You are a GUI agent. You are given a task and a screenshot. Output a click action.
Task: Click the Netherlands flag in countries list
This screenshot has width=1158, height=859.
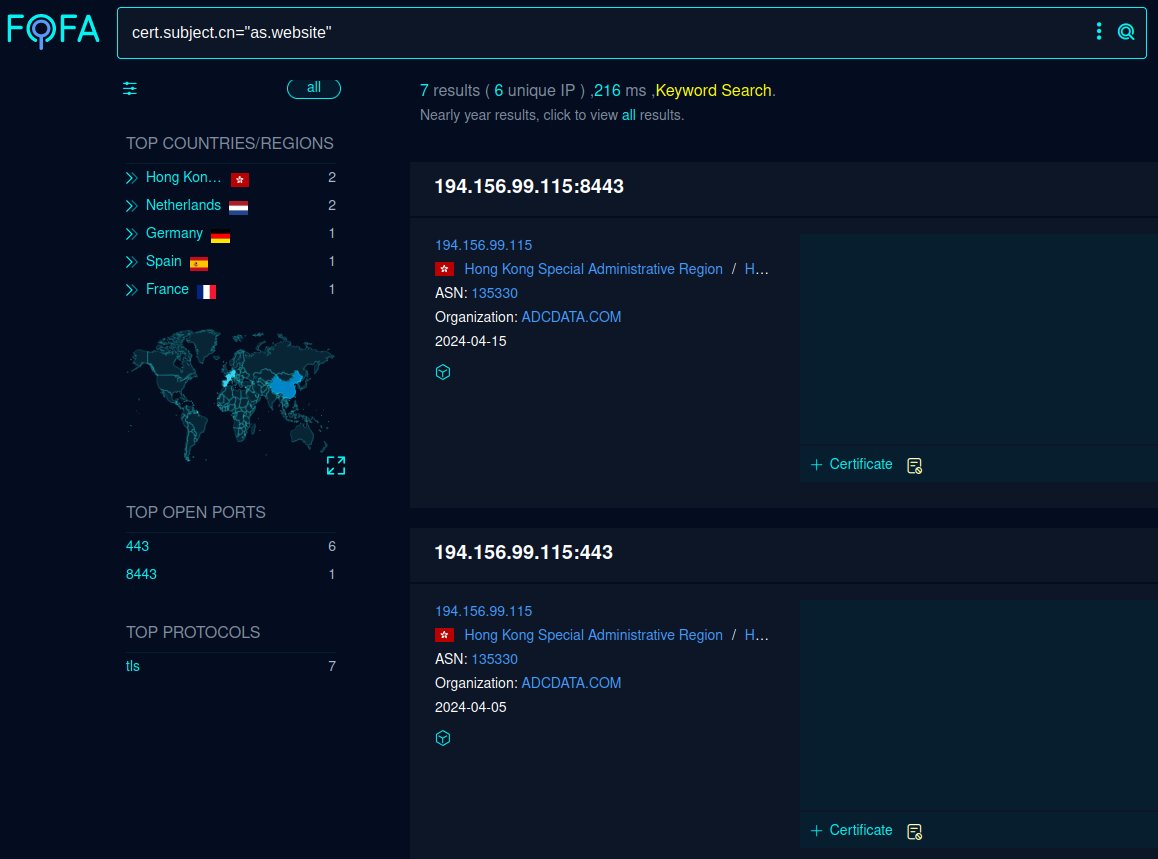click(239, 208)
